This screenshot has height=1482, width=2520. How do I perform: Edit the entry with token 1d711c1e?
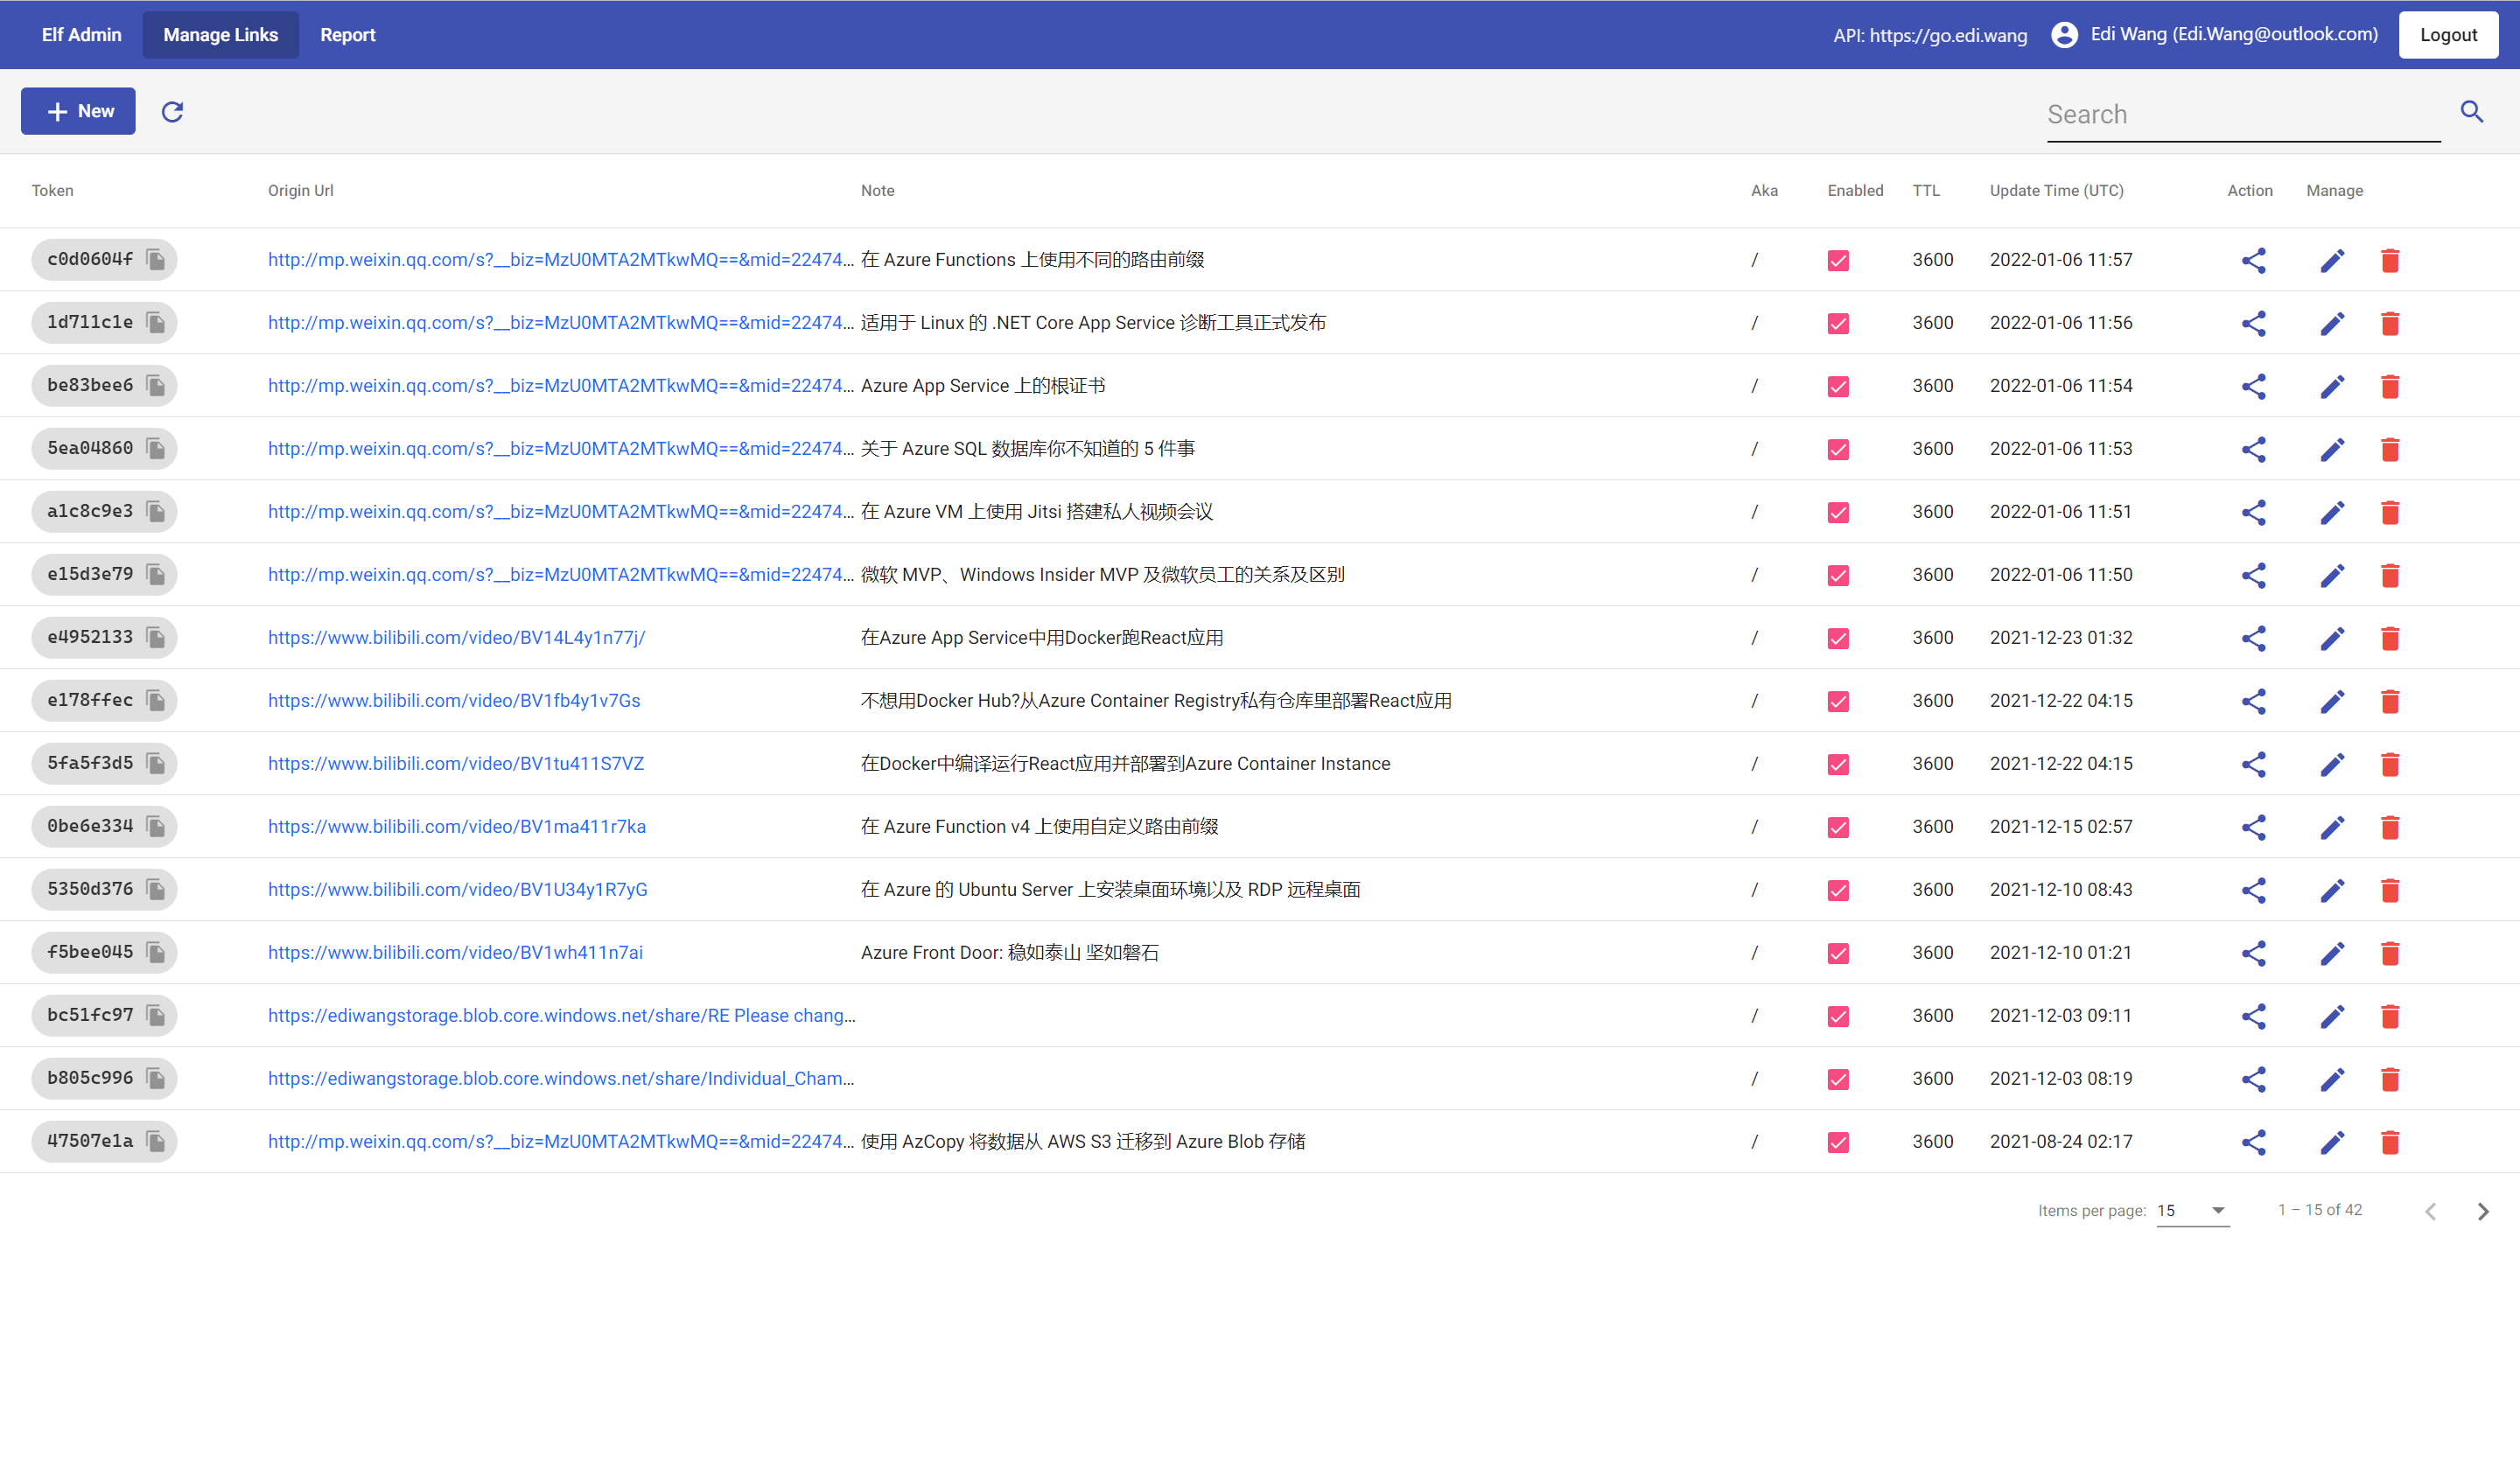click(2331, 322)
